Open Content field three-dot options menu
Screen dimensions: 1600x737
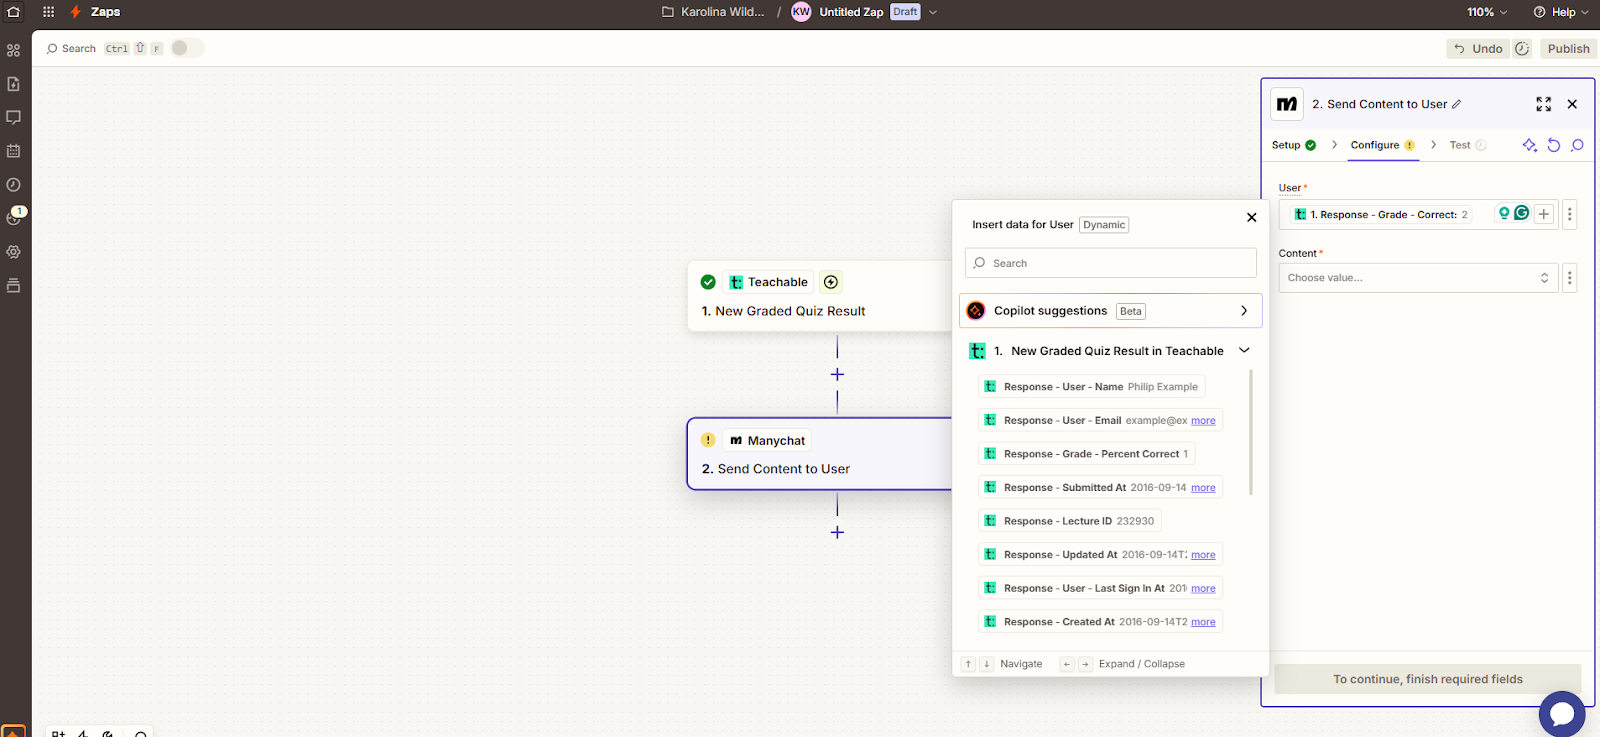[1569, 278]
